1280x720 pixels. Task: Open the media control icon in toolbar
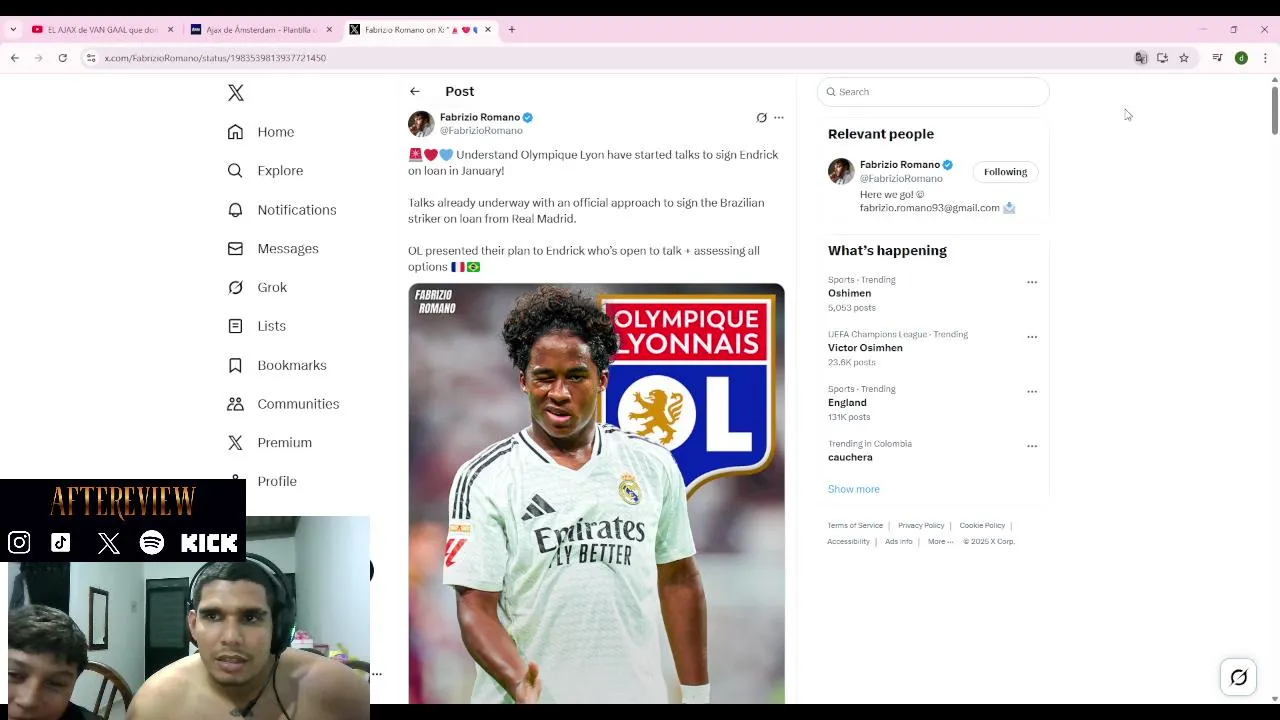coord(1217,58)
